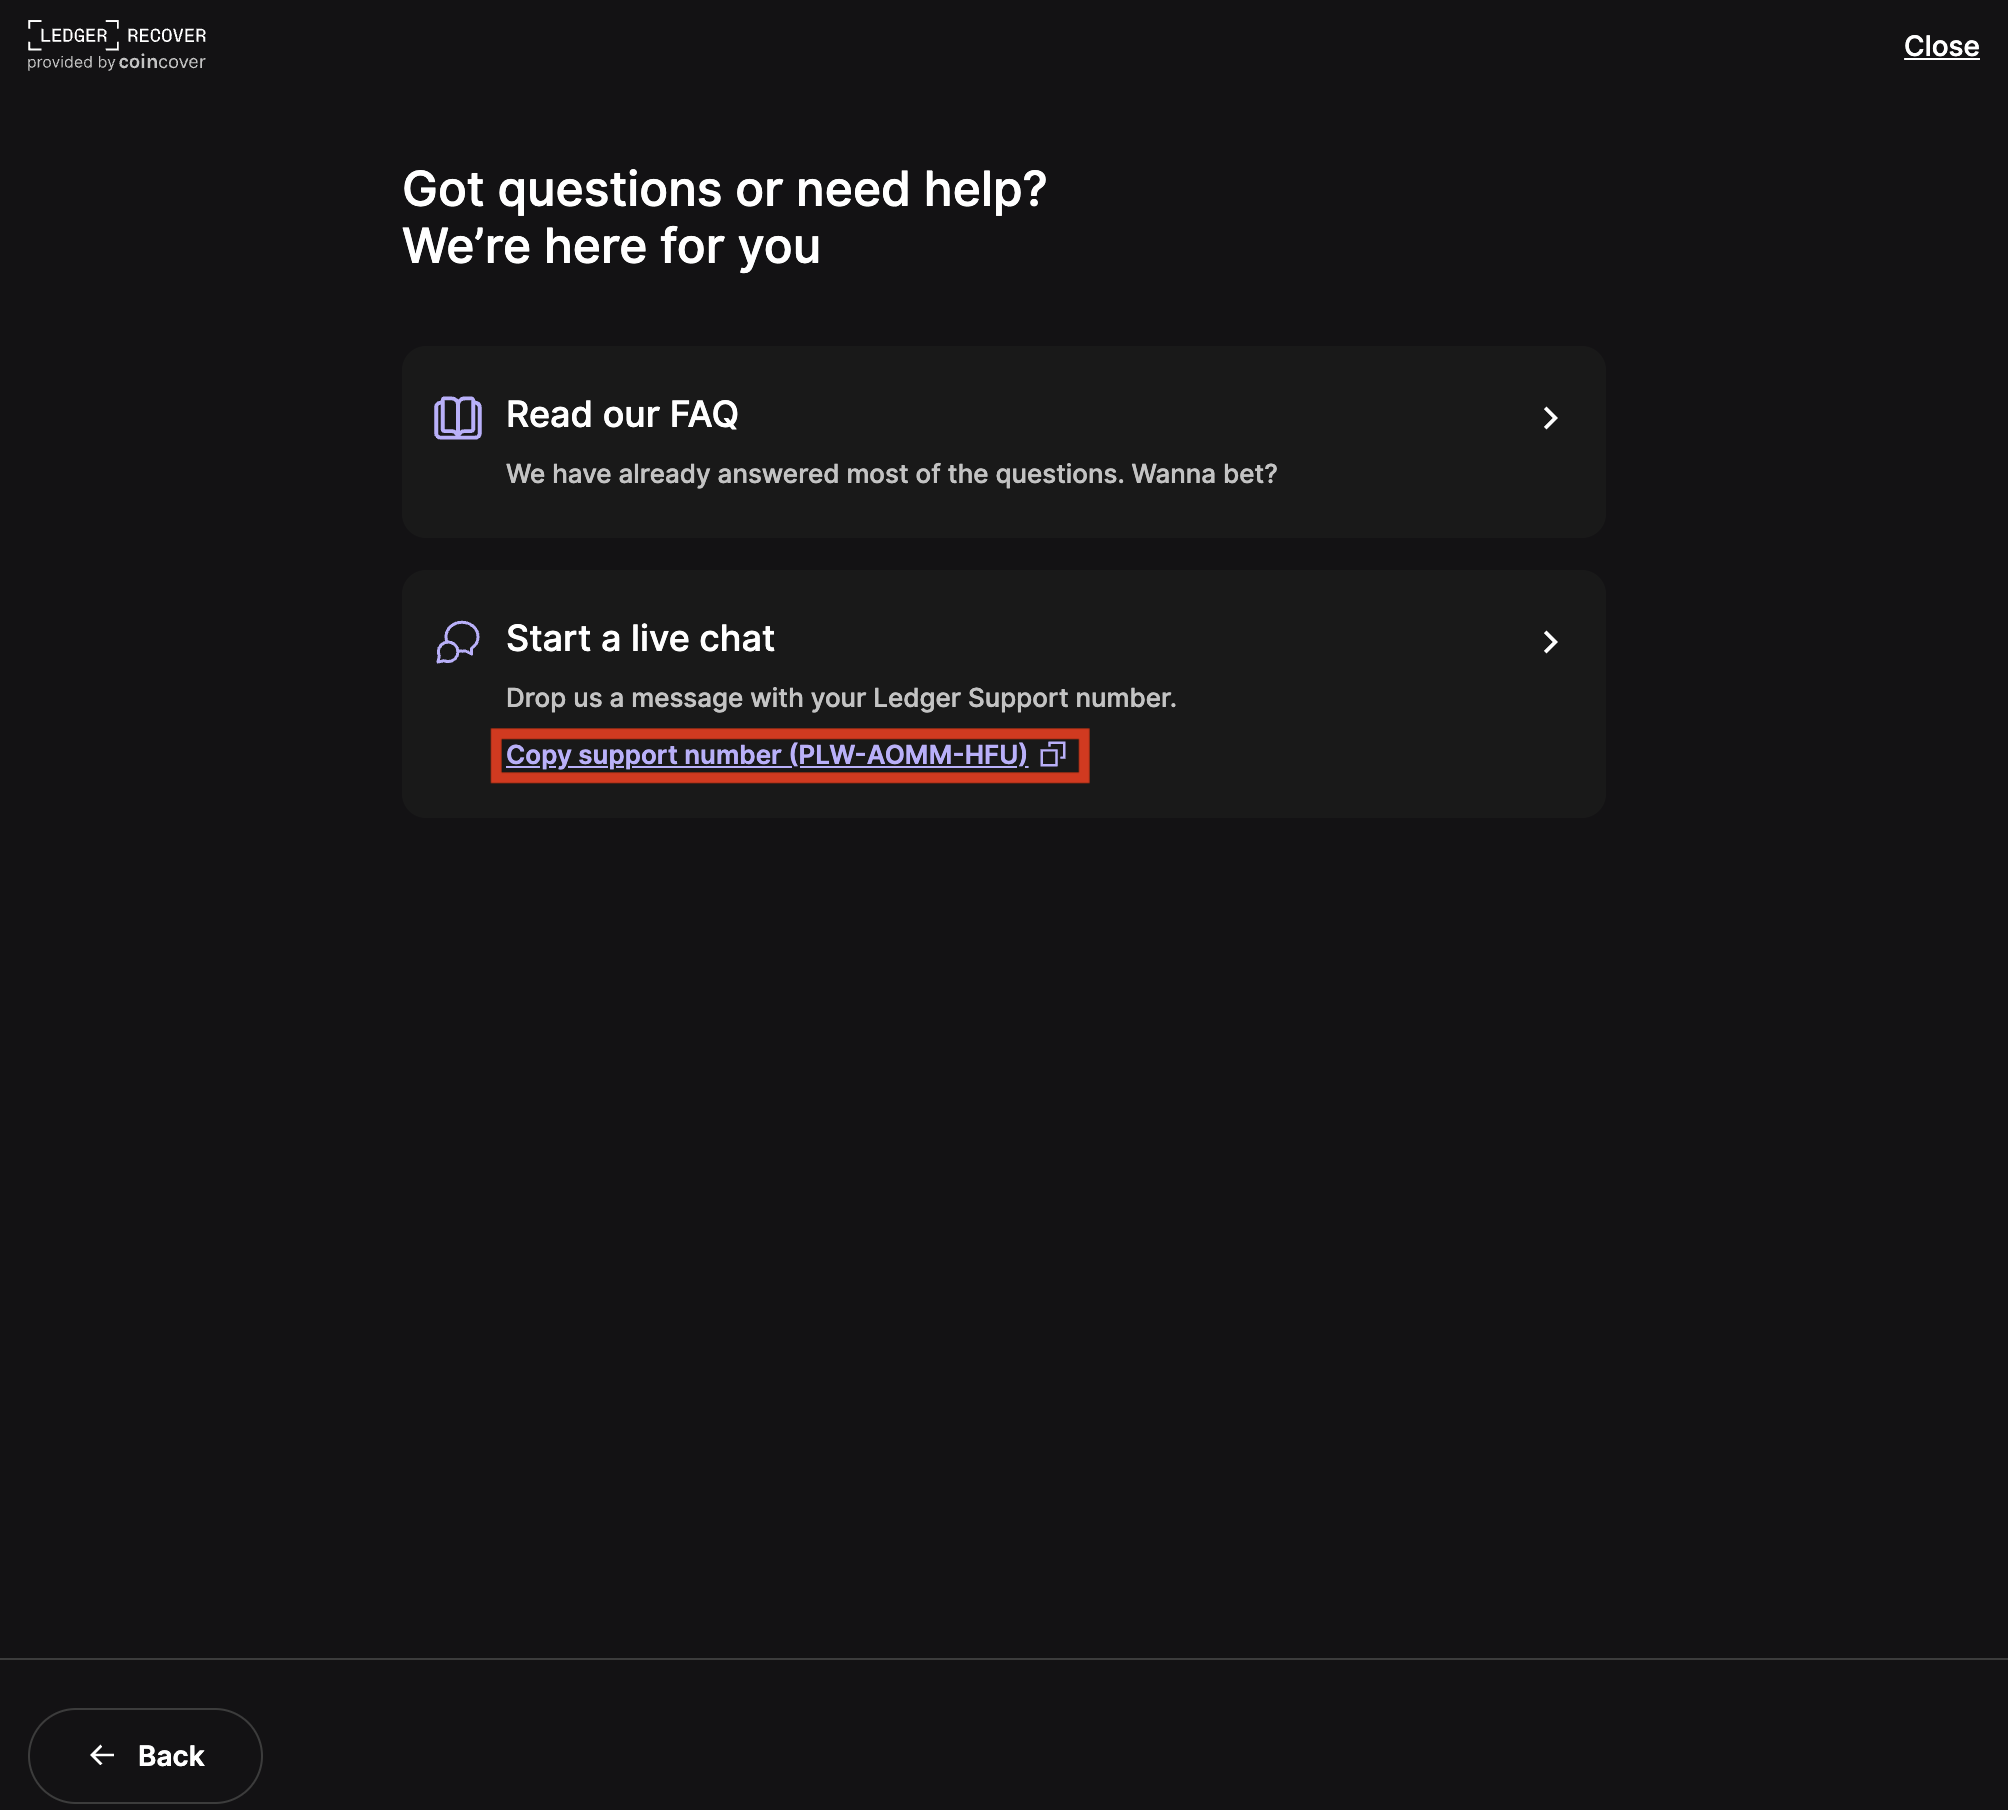Image resolution: width=2008 pixels, height=1810 pixels.
Task: Select the 'Read our FAQ' title
Action: [621, 414]
